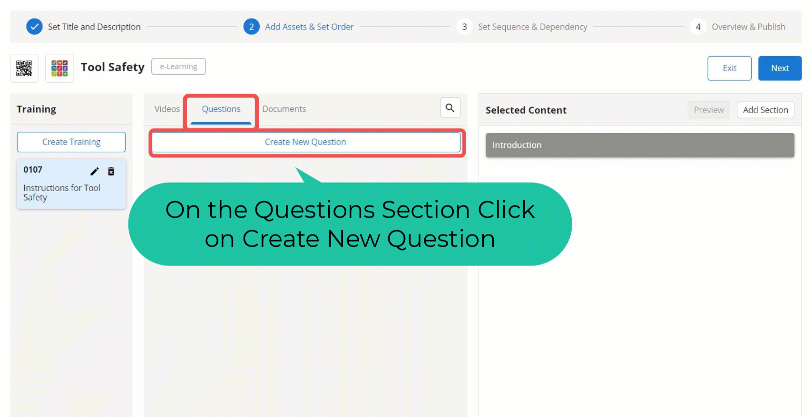Click the Training panel heading
This screenshot has width=812, height=417.
pos(36,109)
